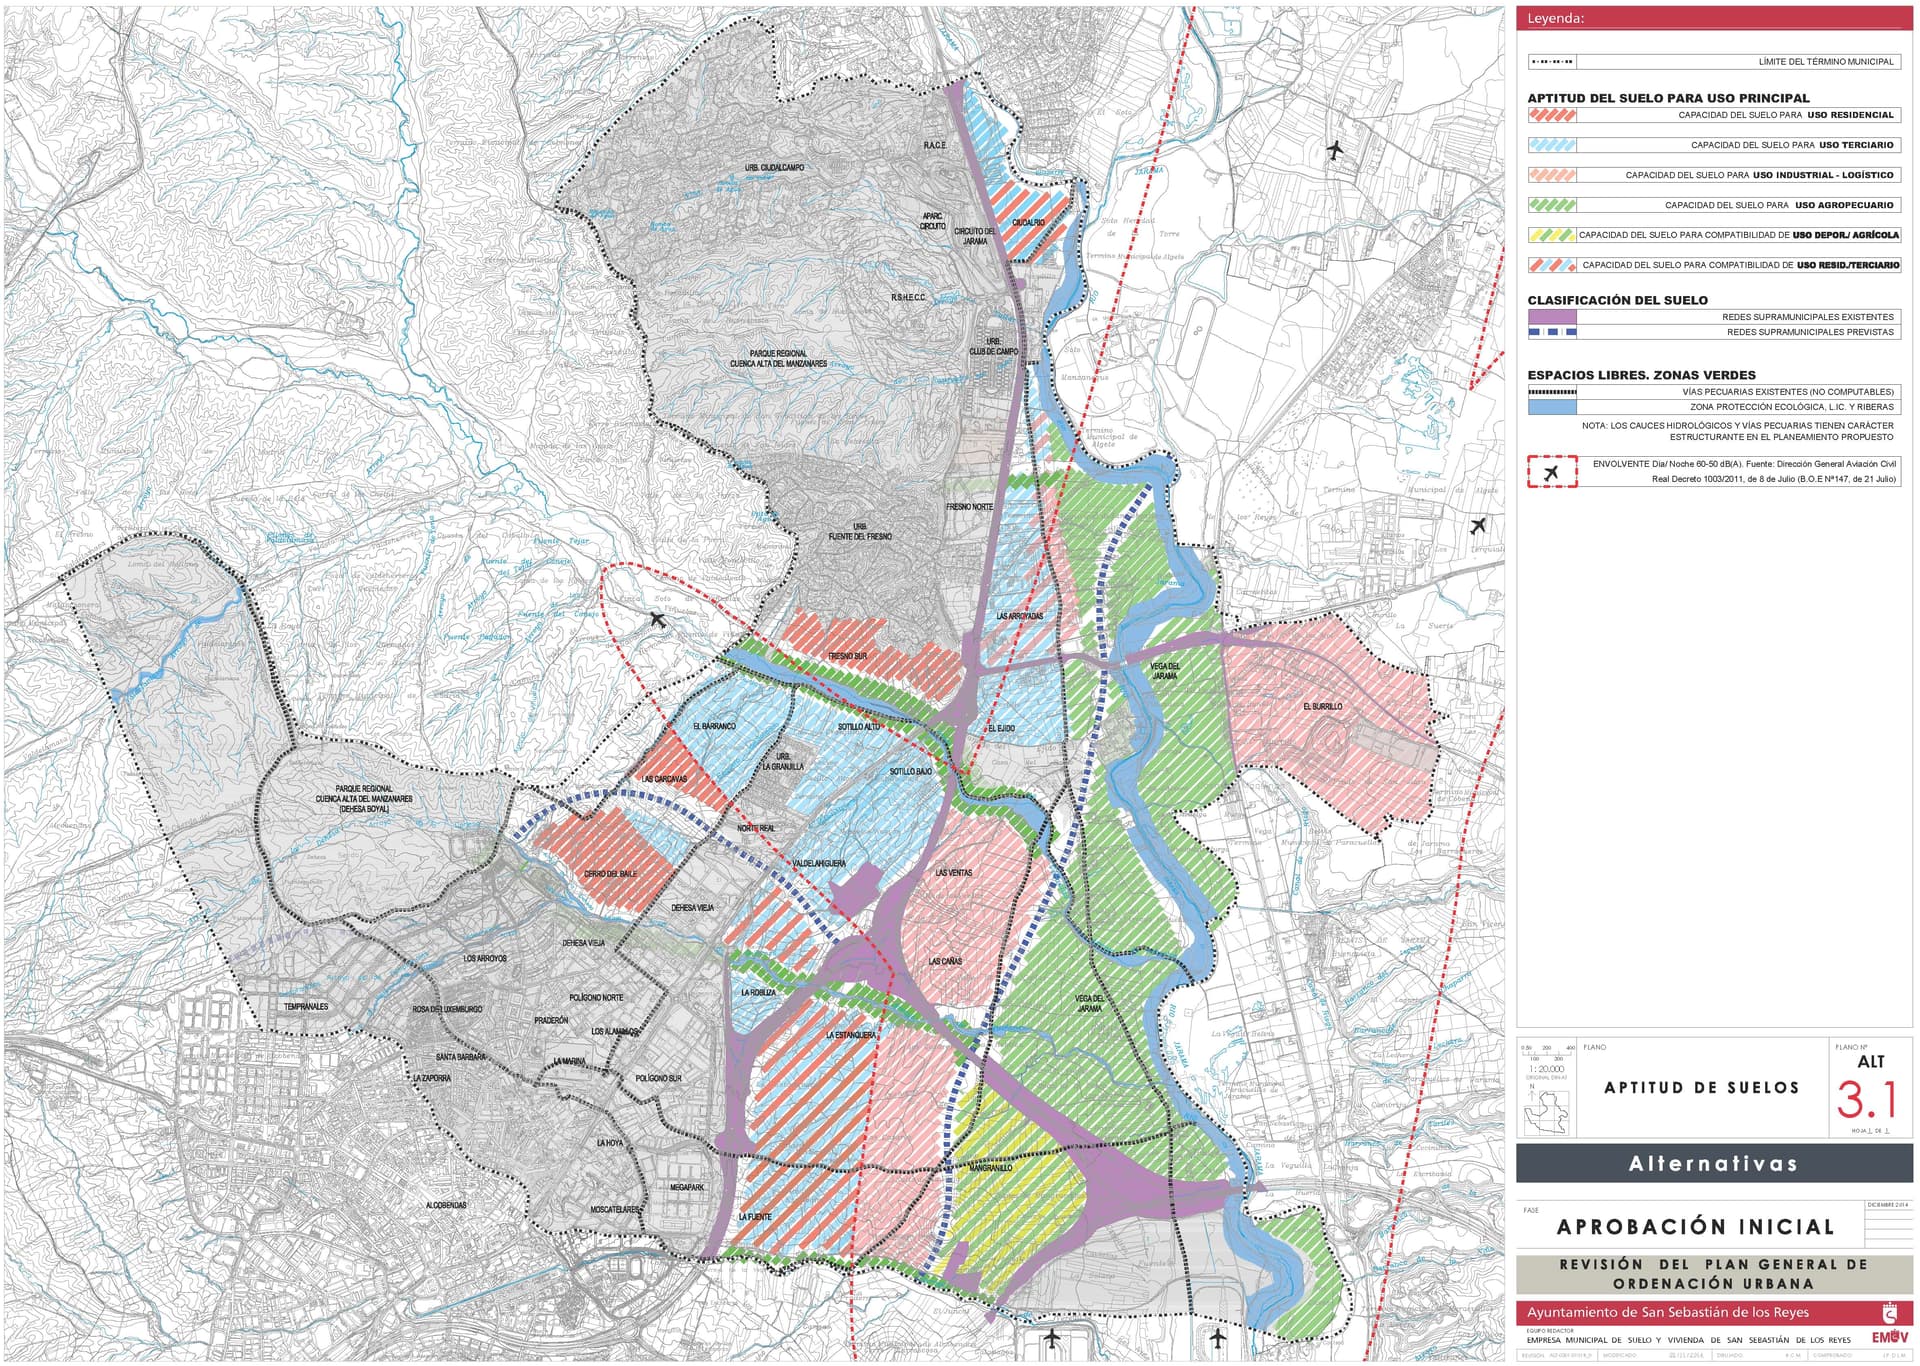Click the dotted Límite del Término Municipal symbol
Image resolution: width=1920 pixels, height=1366 pixels.
tap(1552, 62)
